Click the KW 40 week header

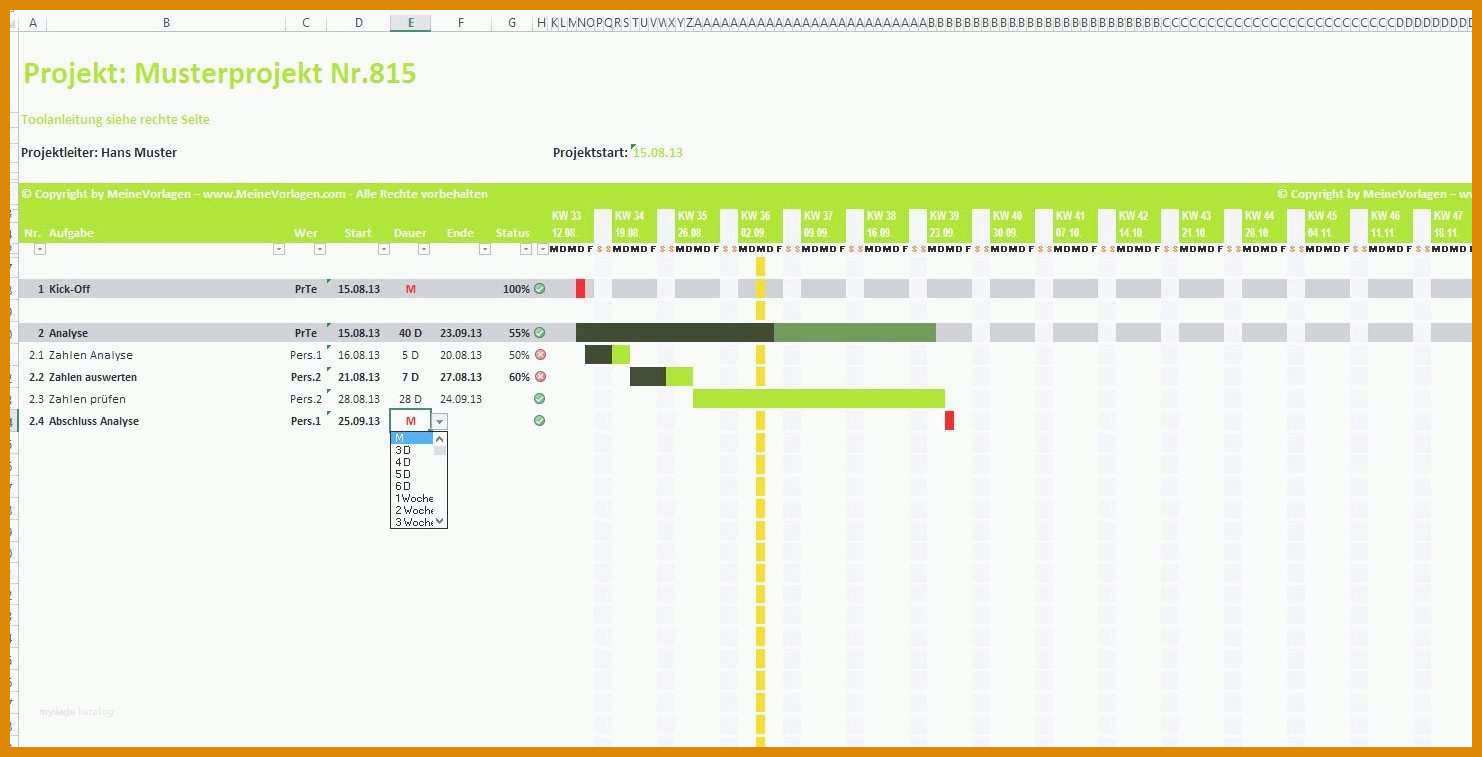[1007, 216]
